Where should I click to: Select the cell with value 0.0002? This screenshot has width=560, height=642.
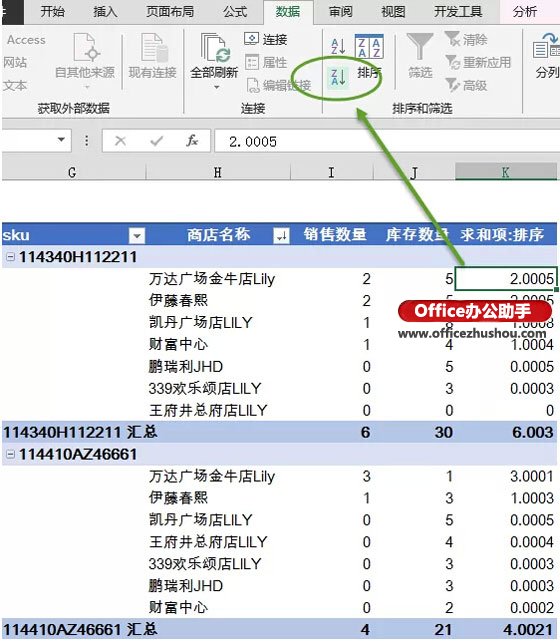(532, 608)
